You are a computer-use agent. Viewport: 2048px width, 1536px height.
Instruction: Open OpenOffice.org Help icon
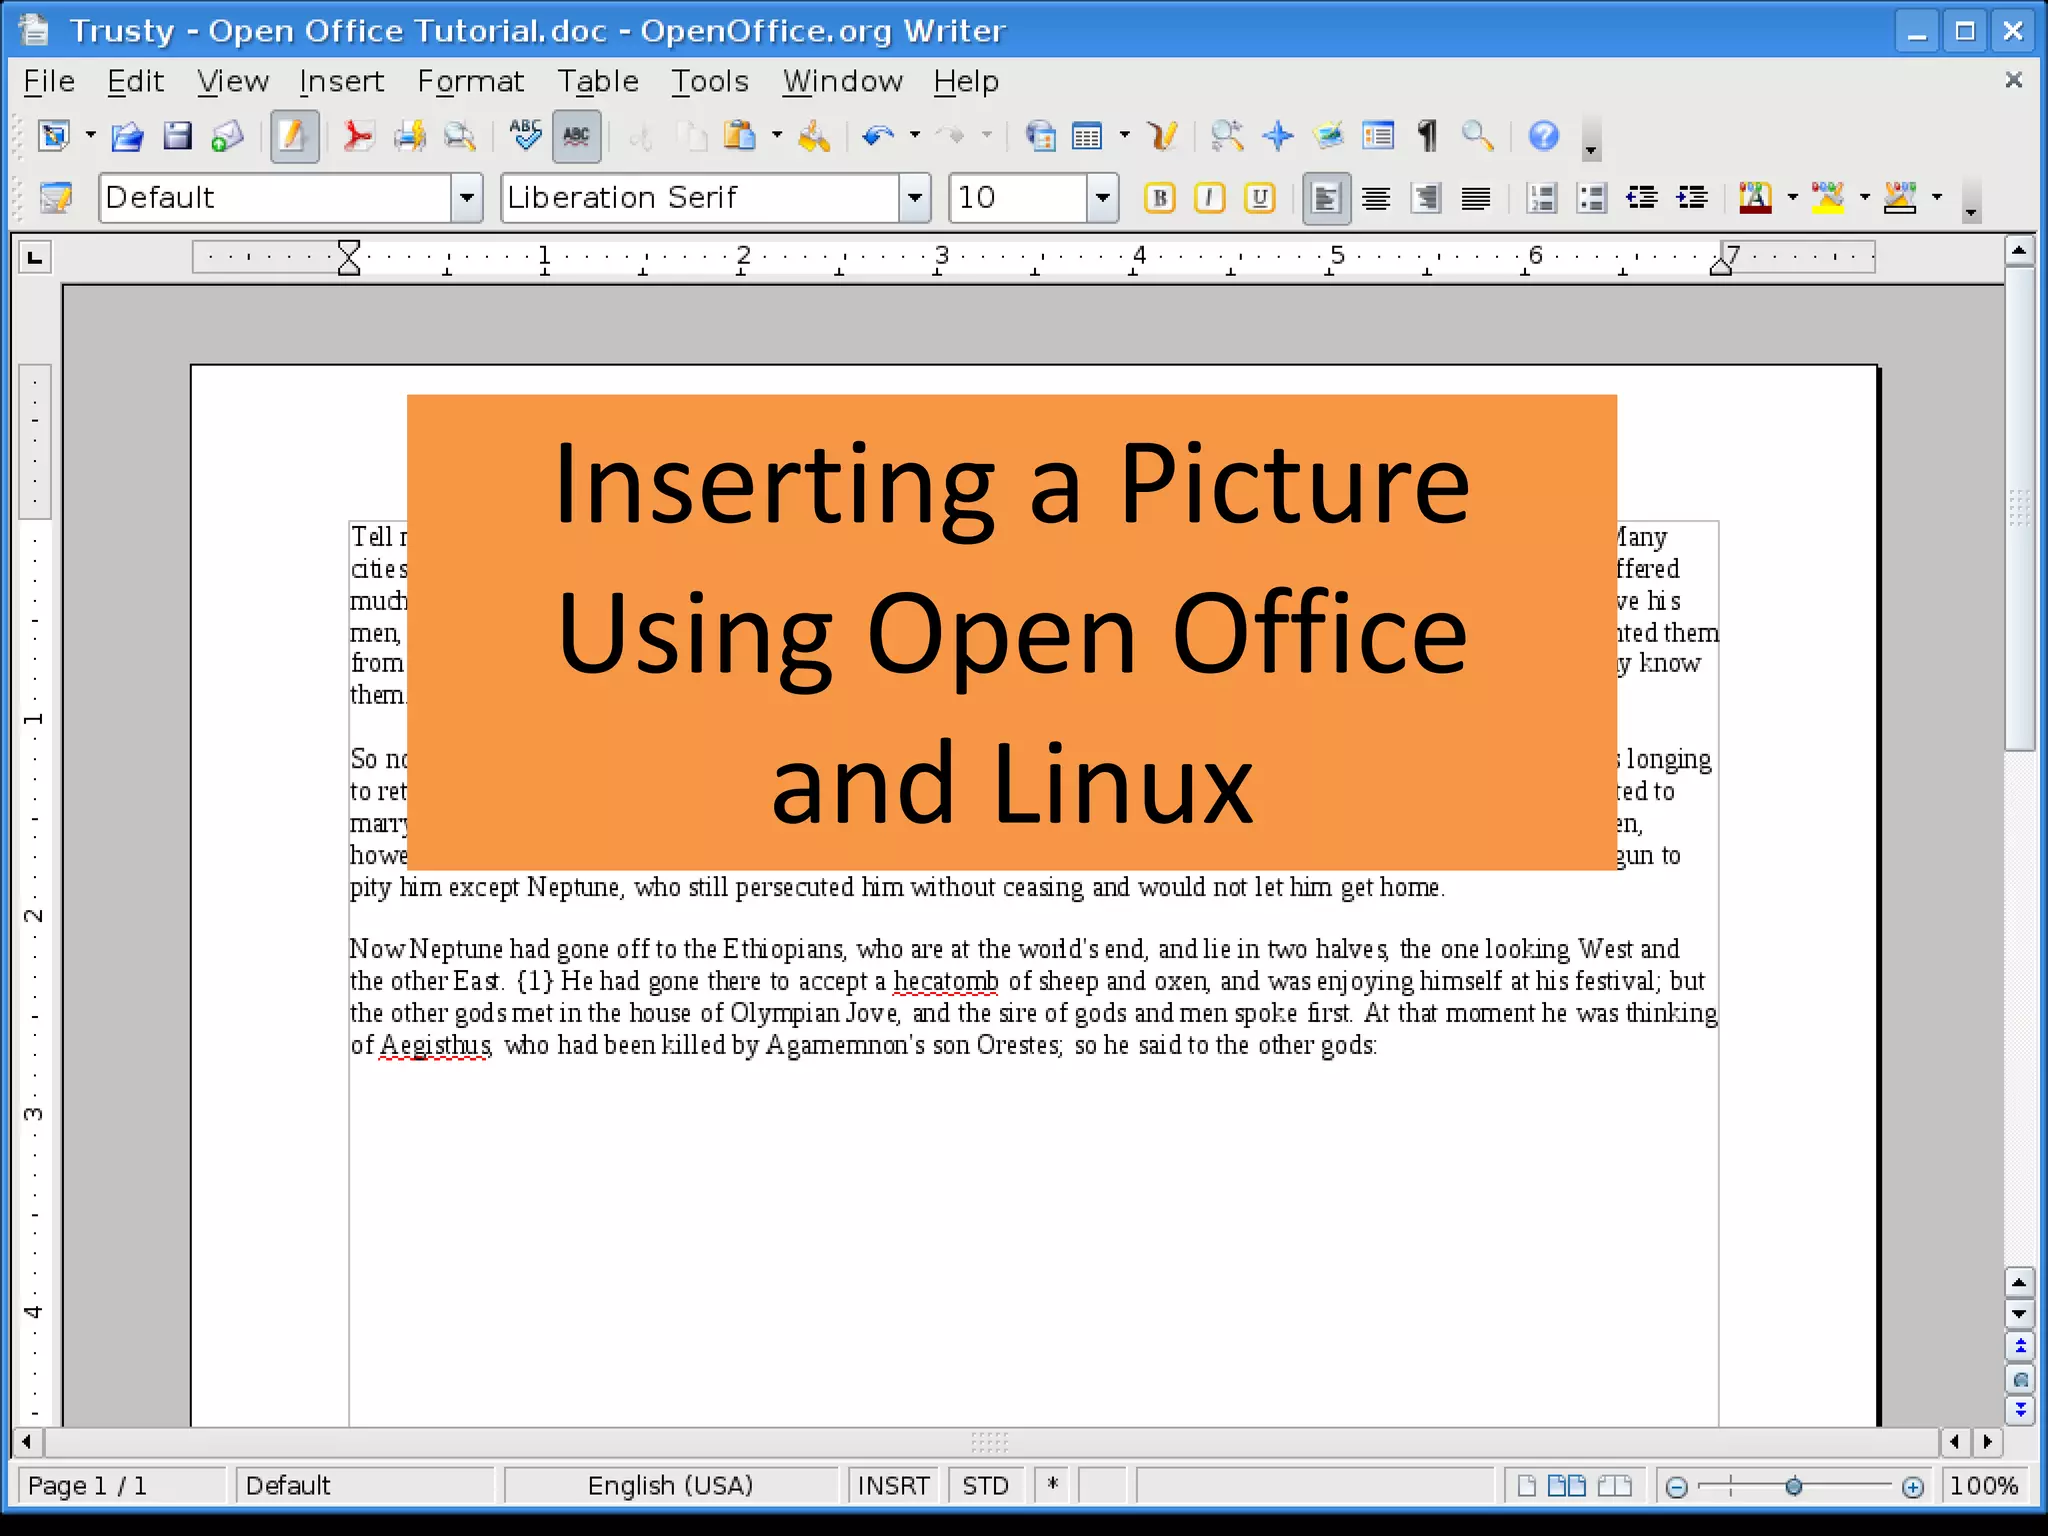[x=1544, y=135]
